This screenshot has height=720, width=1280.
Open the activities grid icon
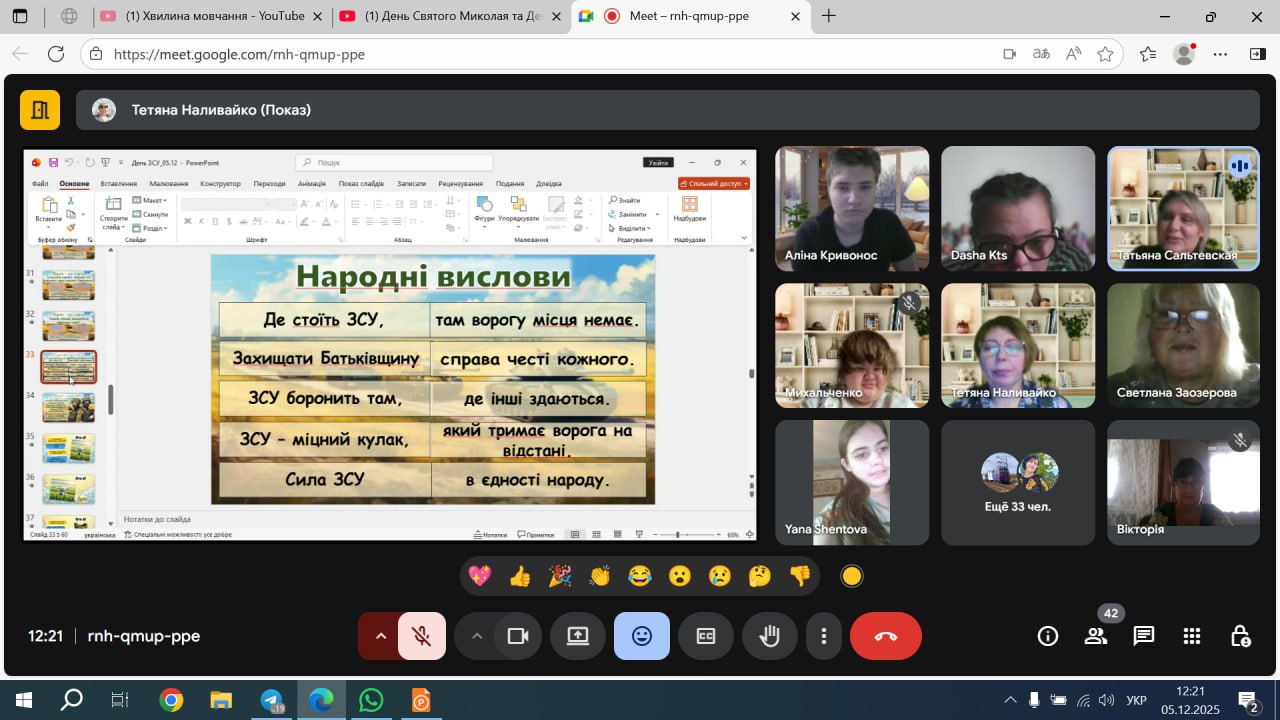tap(1192, 636)
